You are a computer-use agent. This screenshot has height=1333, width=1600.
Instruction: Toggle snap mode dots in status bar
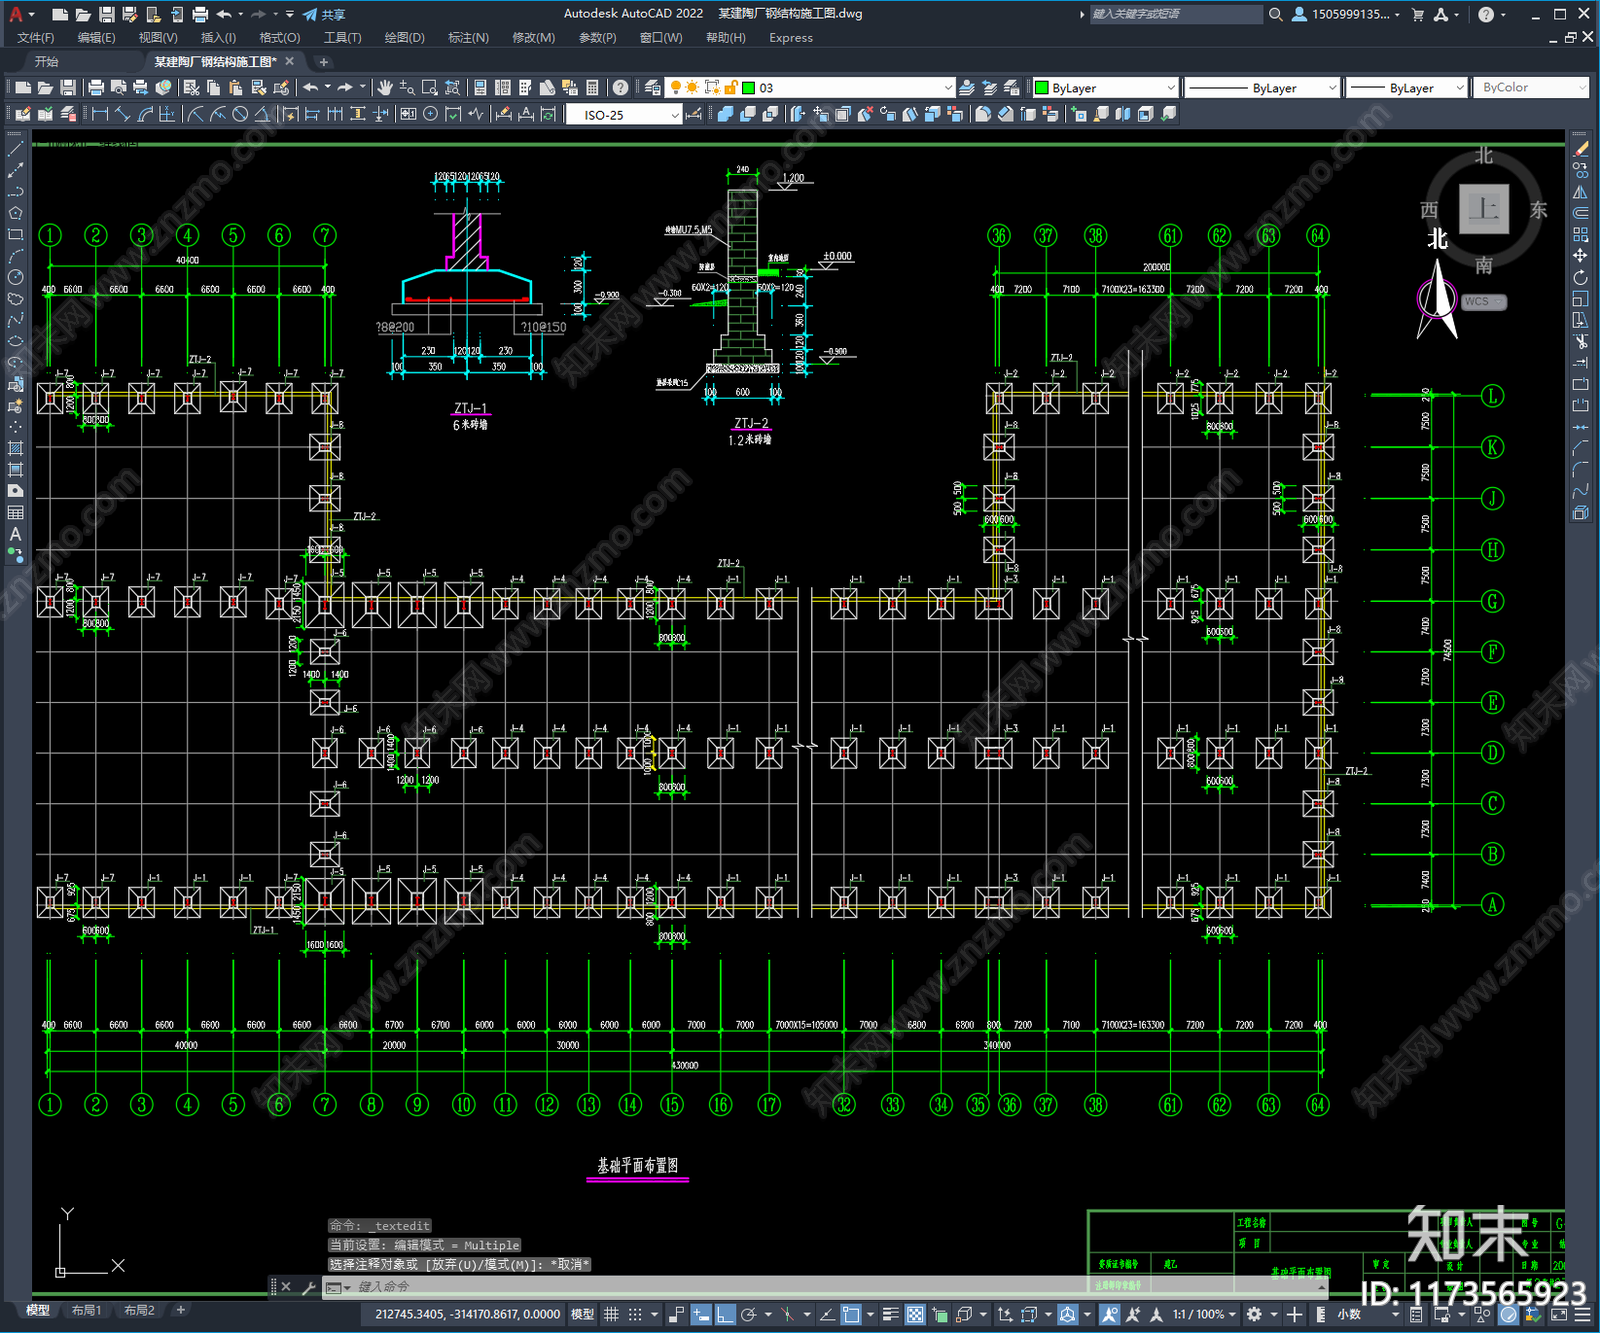(x=635, y=1314)
